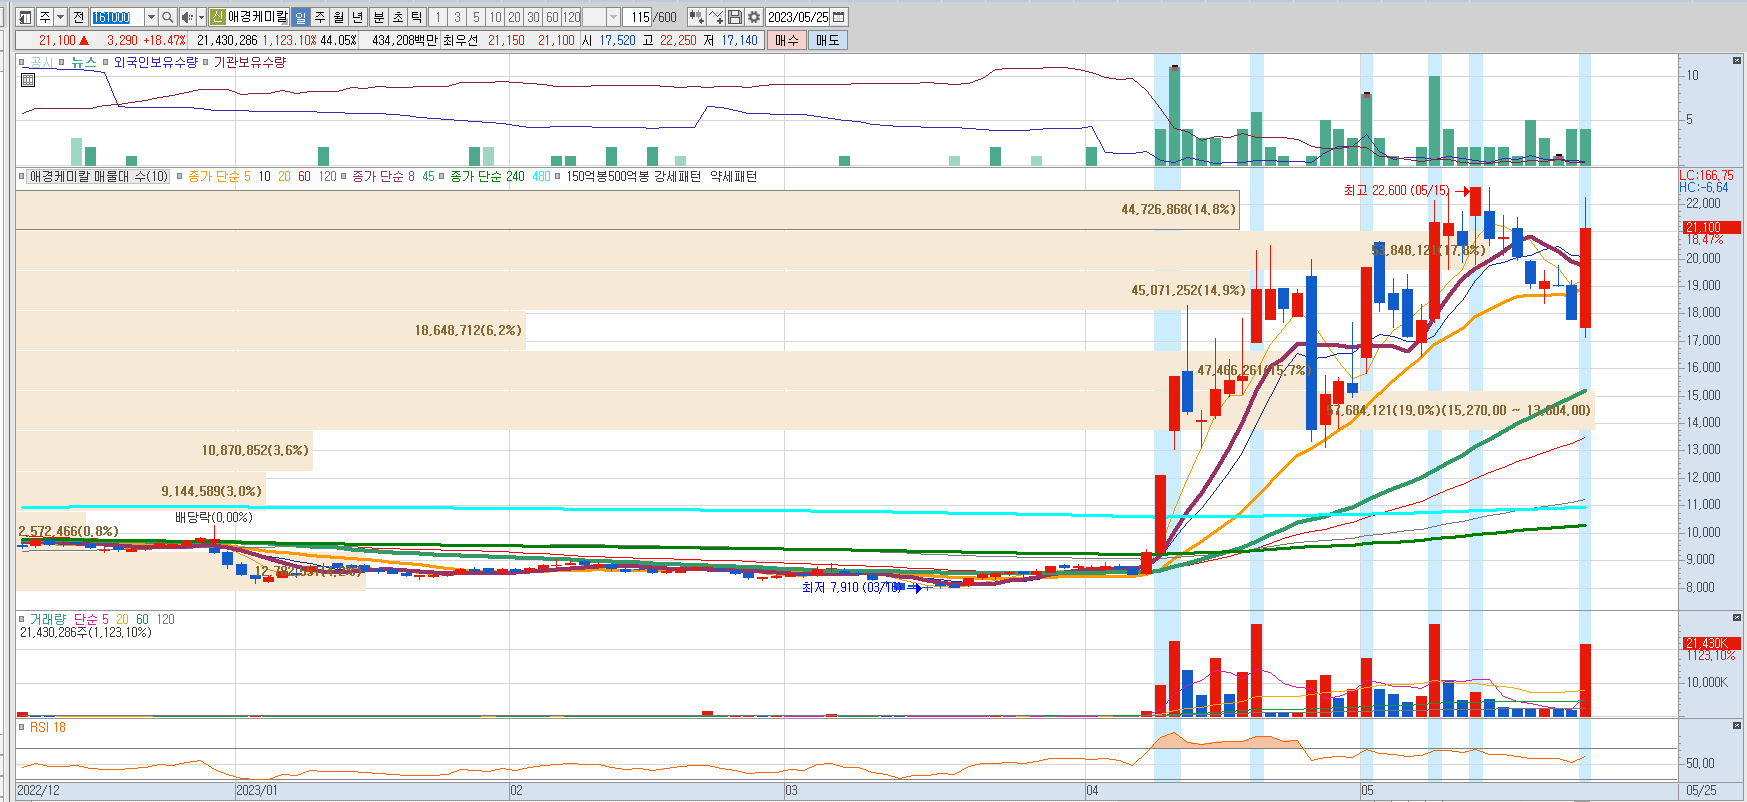The image size is (1747, 802).
Task: Click the 애경케미칼 stock name label
Action: [x=258, y=17]
